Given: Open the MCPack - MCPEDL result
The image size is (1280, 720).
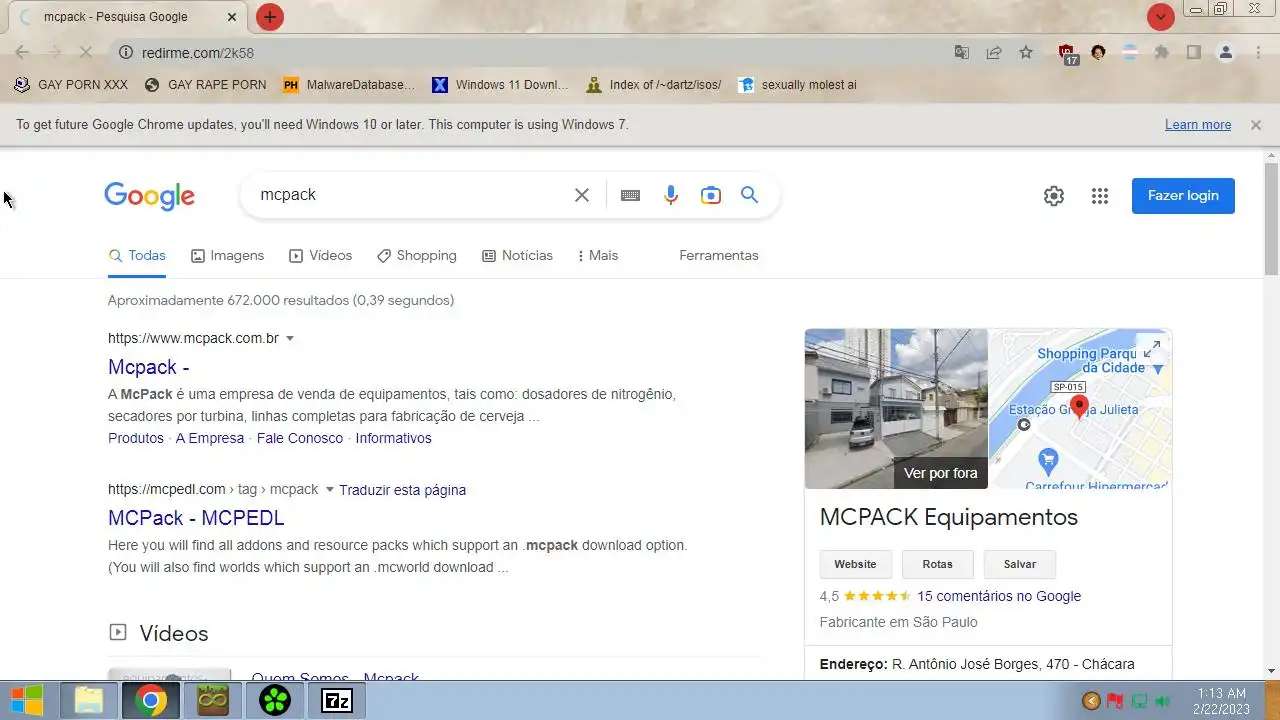Looking at the screenshot, I should point(196,518).
